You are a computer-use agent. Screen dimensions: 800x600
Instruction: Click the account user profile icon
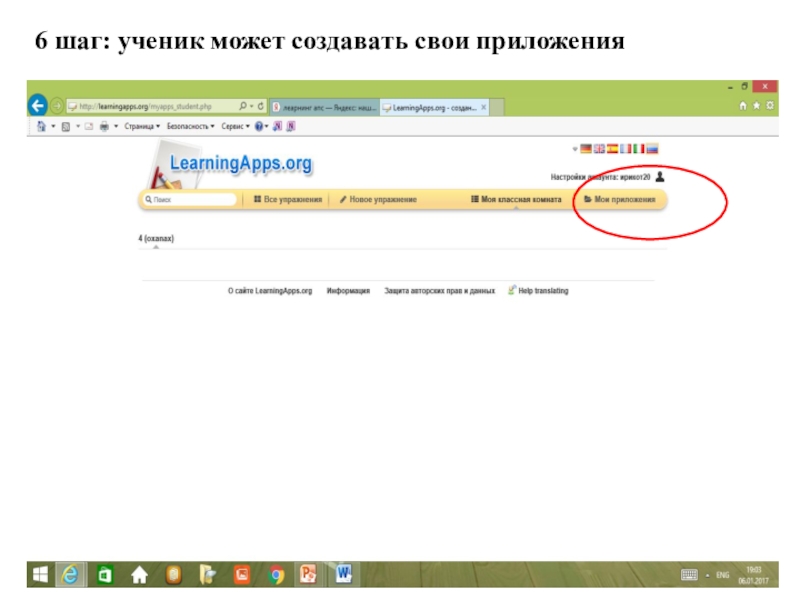coord(659,176)
